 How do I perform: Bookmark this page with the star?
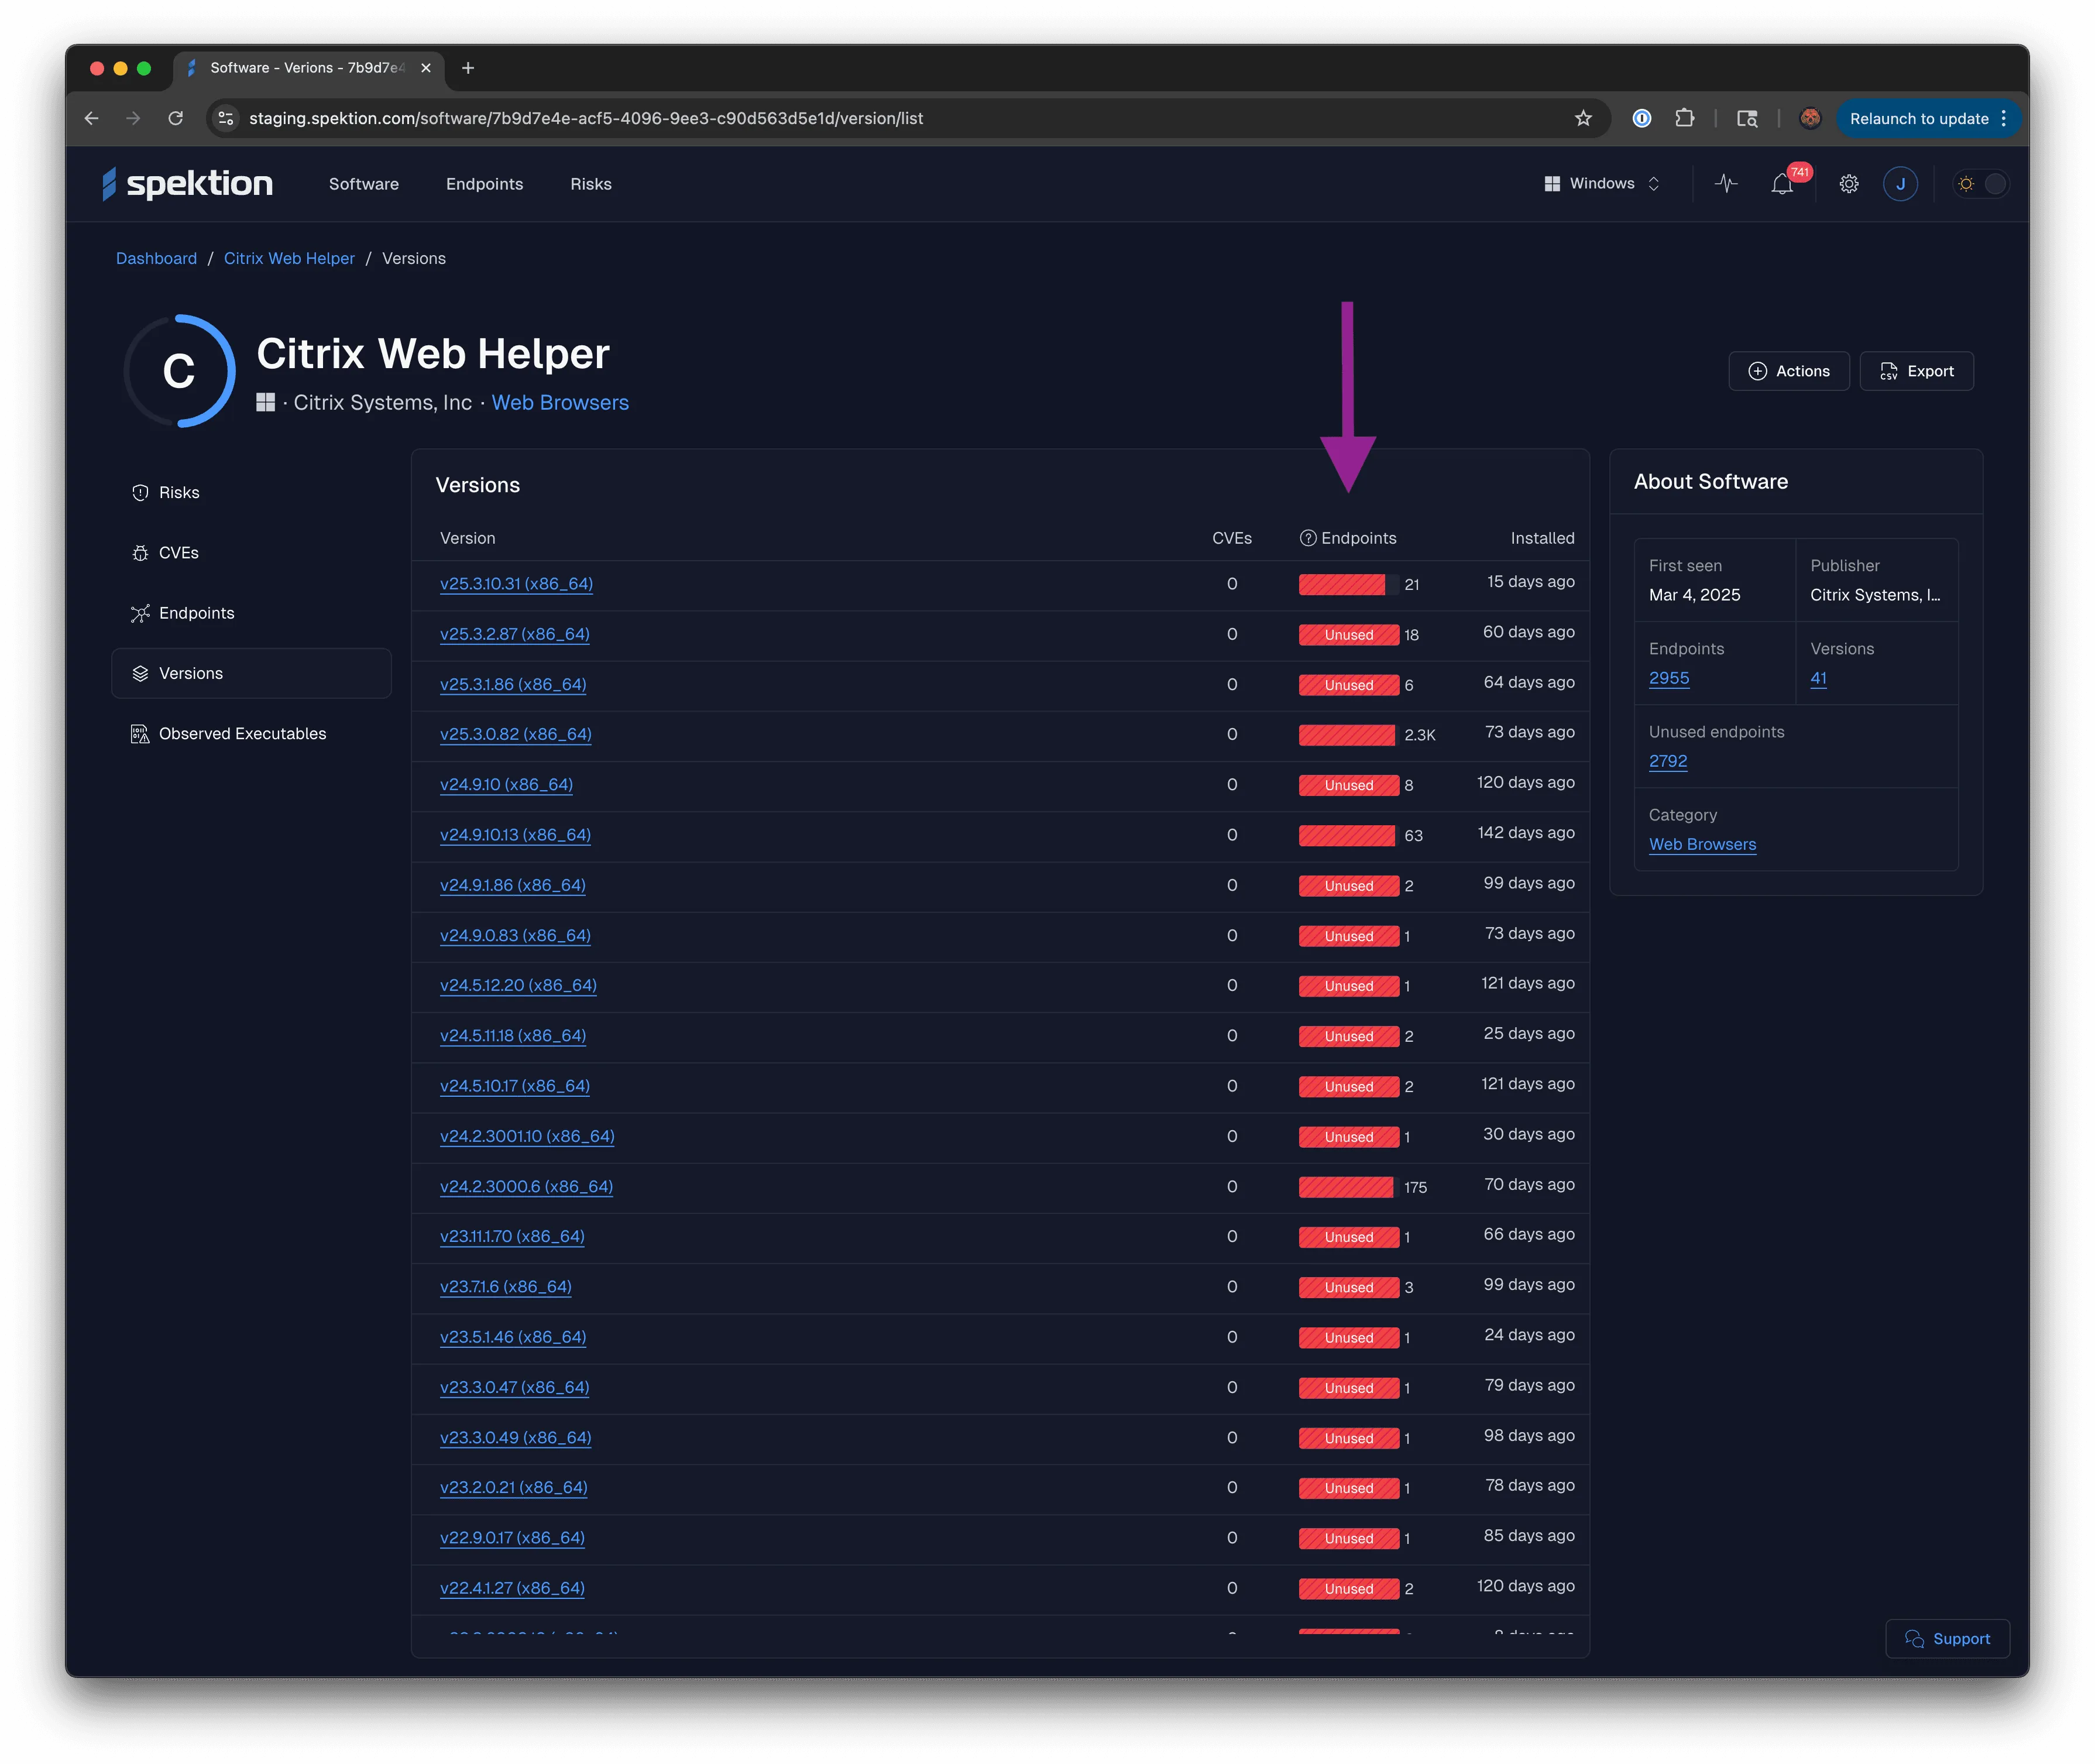[1583, 118]
